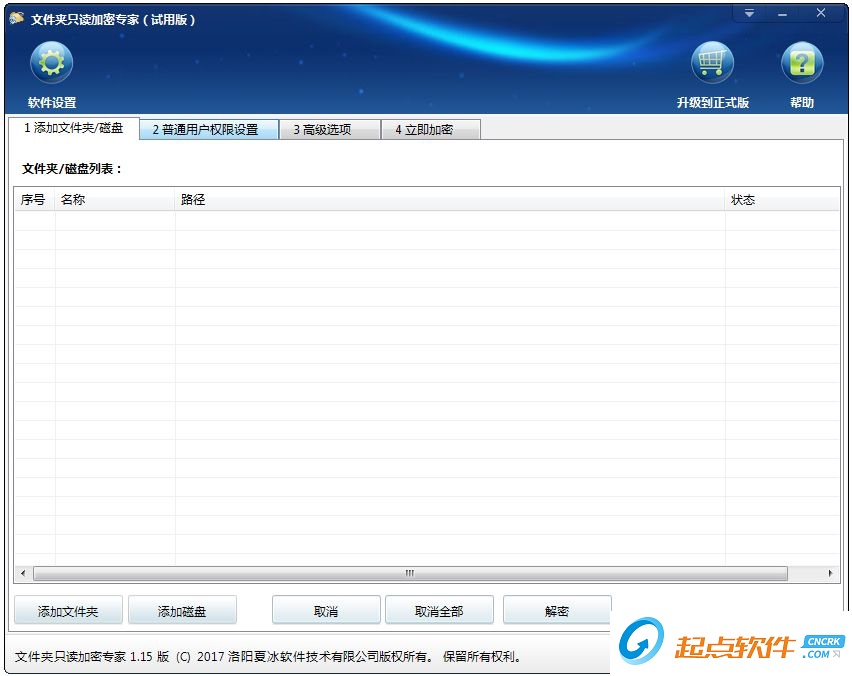Open the 3 高级选项 tab

[330, 129]
